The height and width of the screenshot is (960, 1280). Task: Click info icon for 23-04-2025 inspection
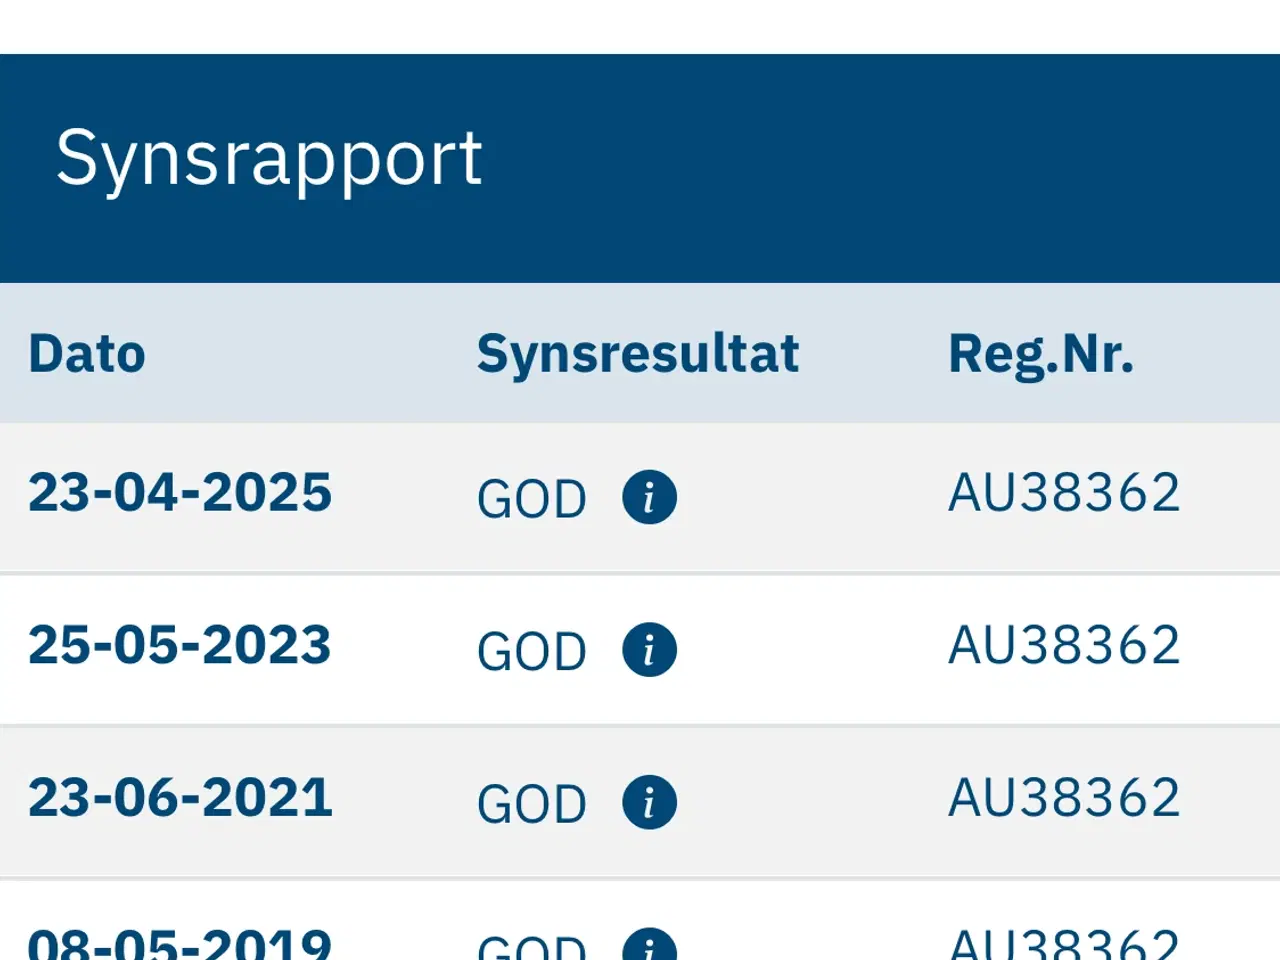649,497
